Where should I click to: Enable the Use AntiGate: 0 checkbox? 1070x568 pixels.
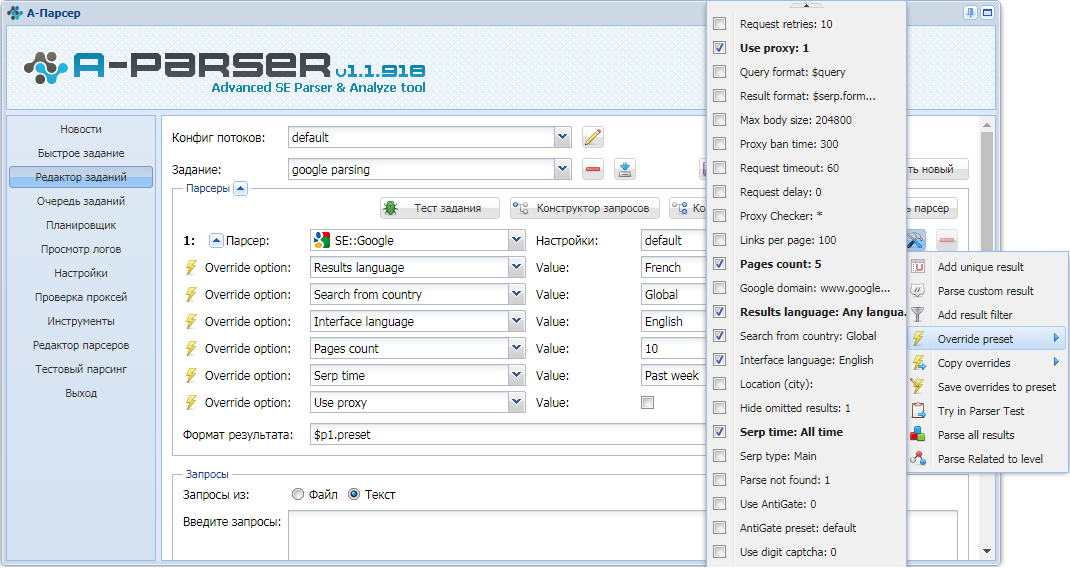pyautogui.click(x=719, y=504)
